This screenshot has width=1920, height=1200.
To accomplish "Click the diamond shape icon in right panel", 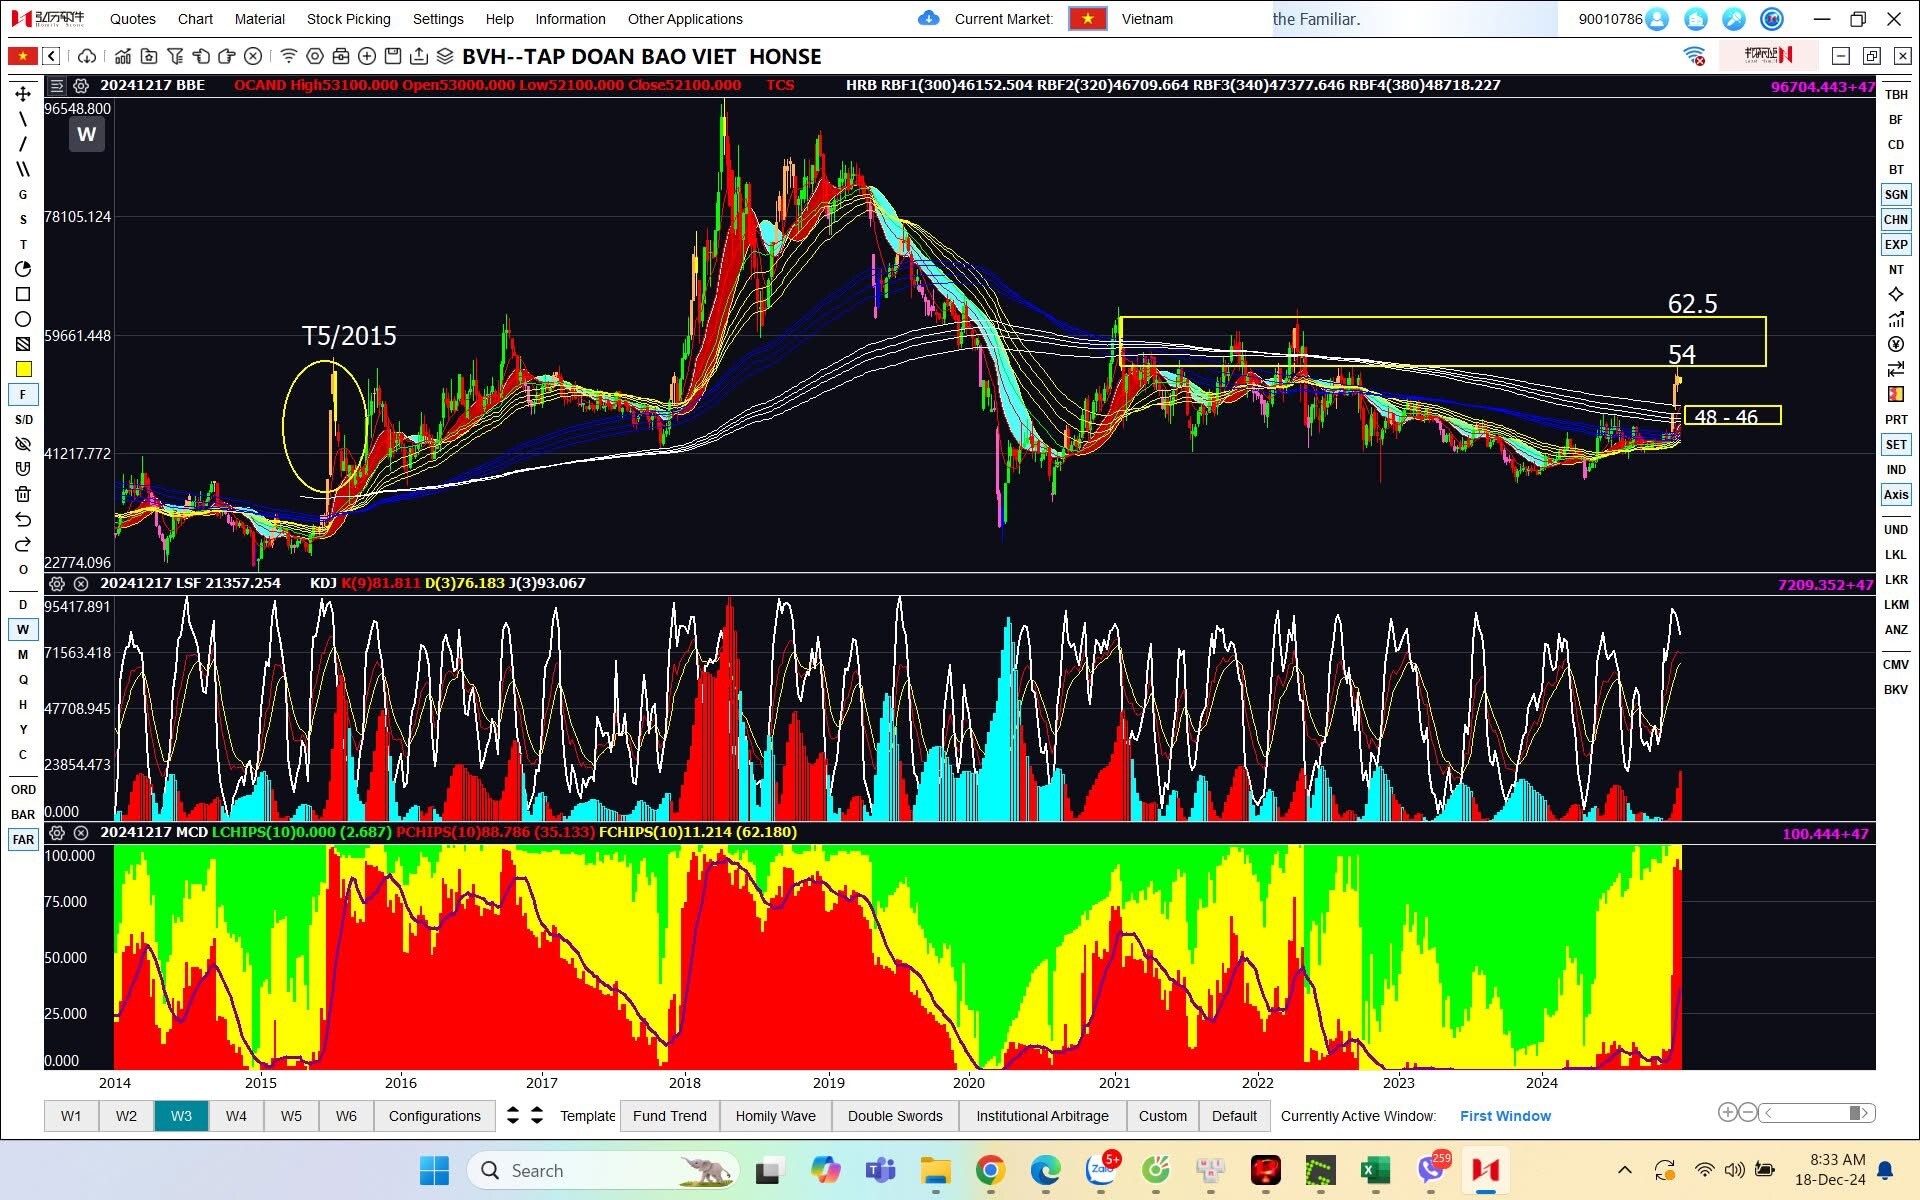I will [x=1896, y=294].
